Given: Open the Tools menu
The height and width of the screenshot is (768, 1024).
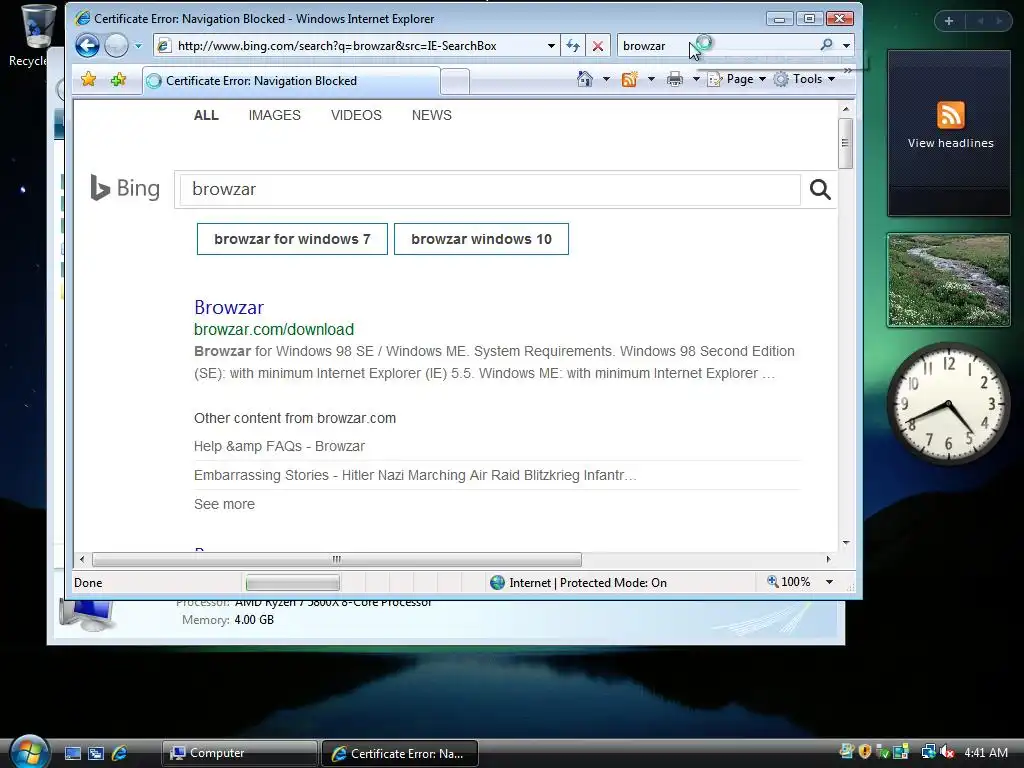Looking at the screenshot, I should click(x=805, y=79).
